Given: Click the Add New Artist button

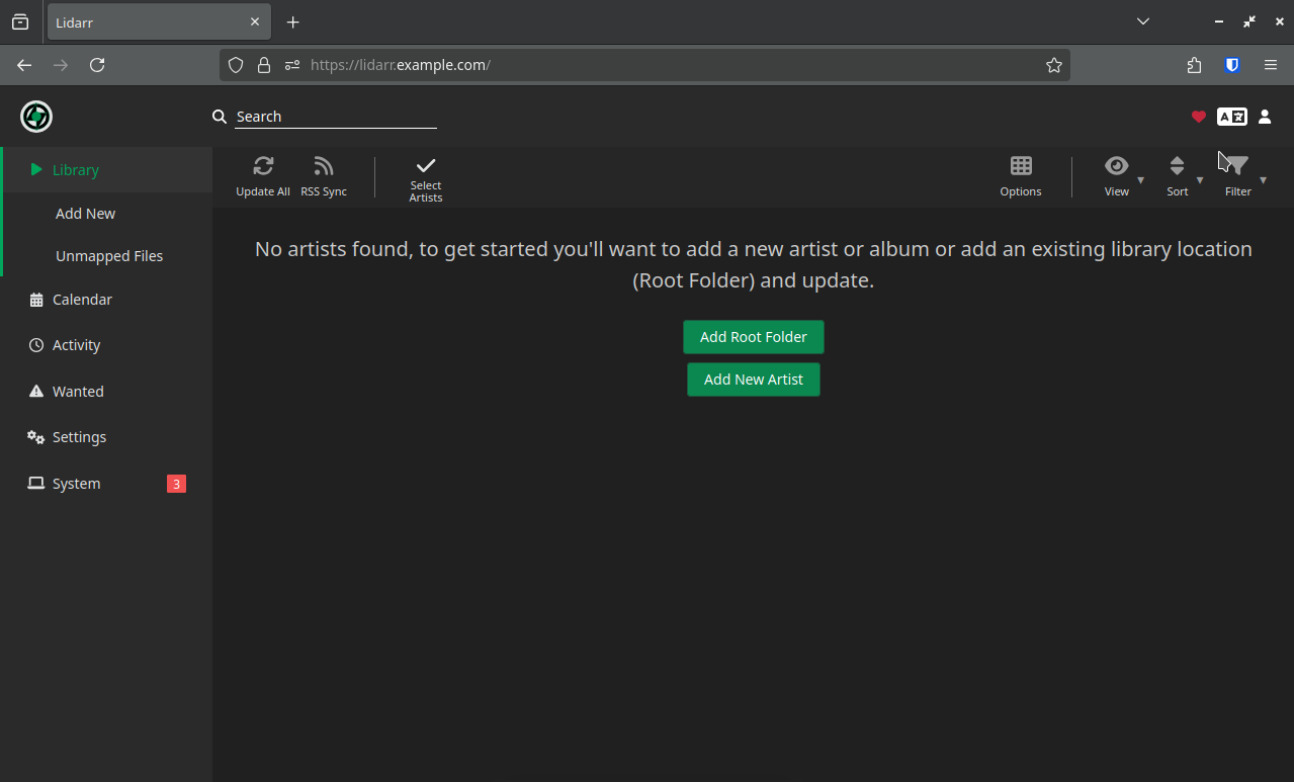Looking at the screenshot, I should [x=753, y=380].
